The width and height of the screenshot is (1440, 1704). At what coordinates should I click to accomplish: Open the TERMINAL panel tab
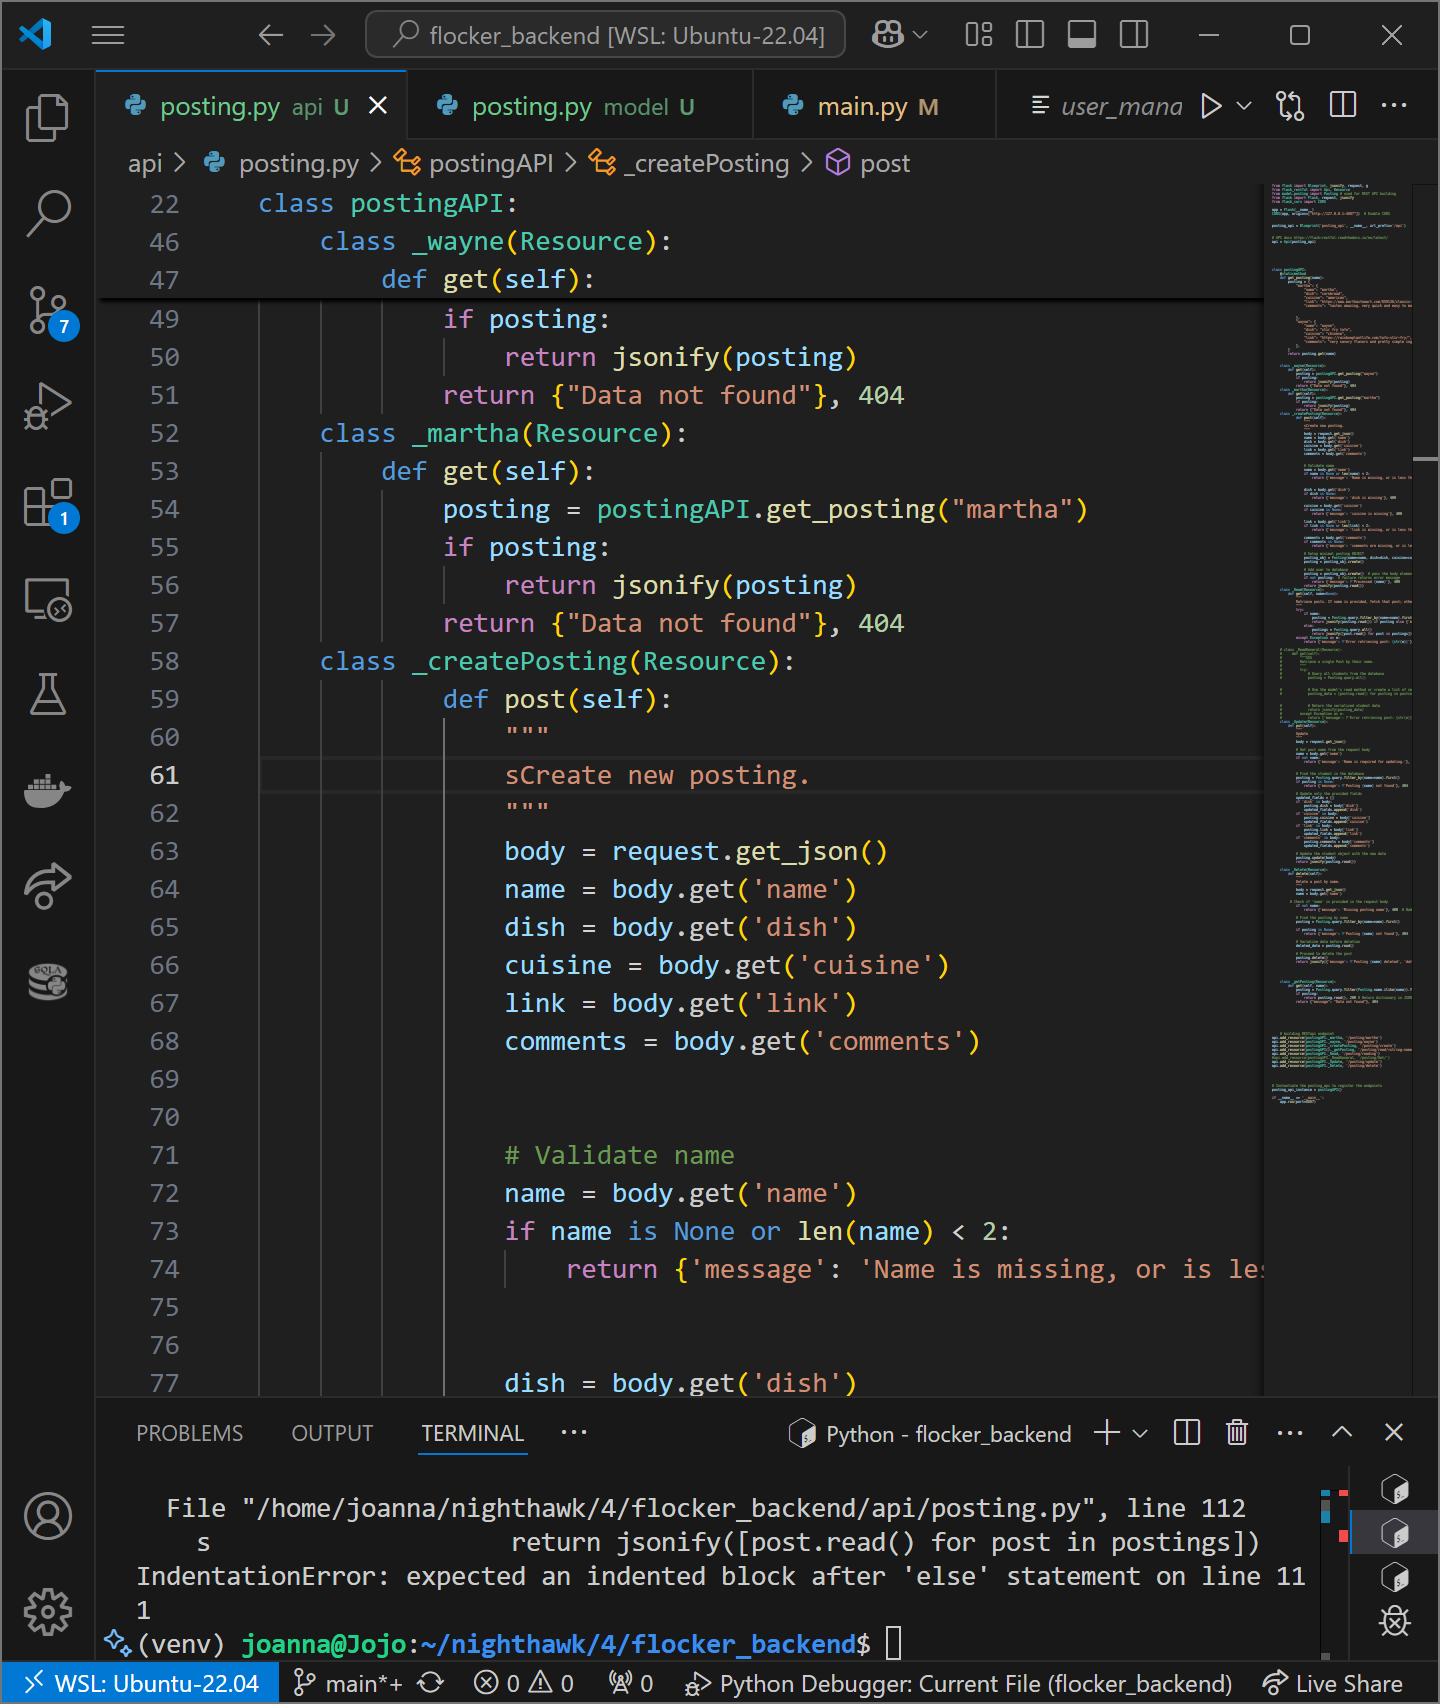click(x=472, y=1433)
